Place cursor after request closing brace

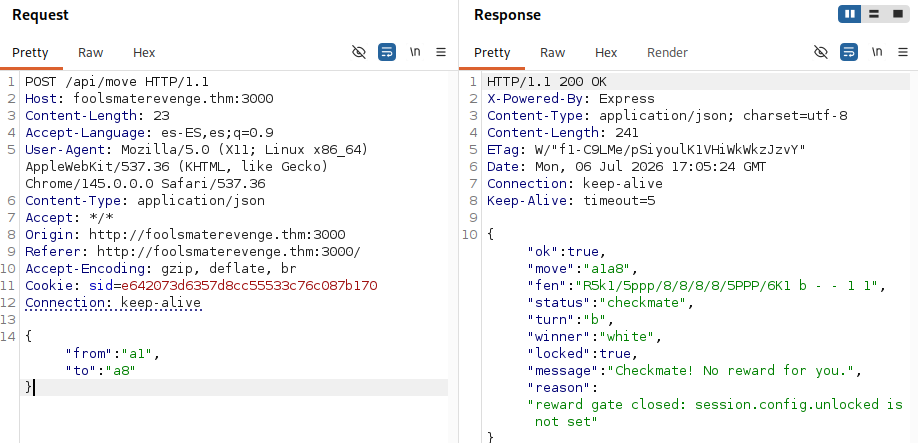point(33,387)
